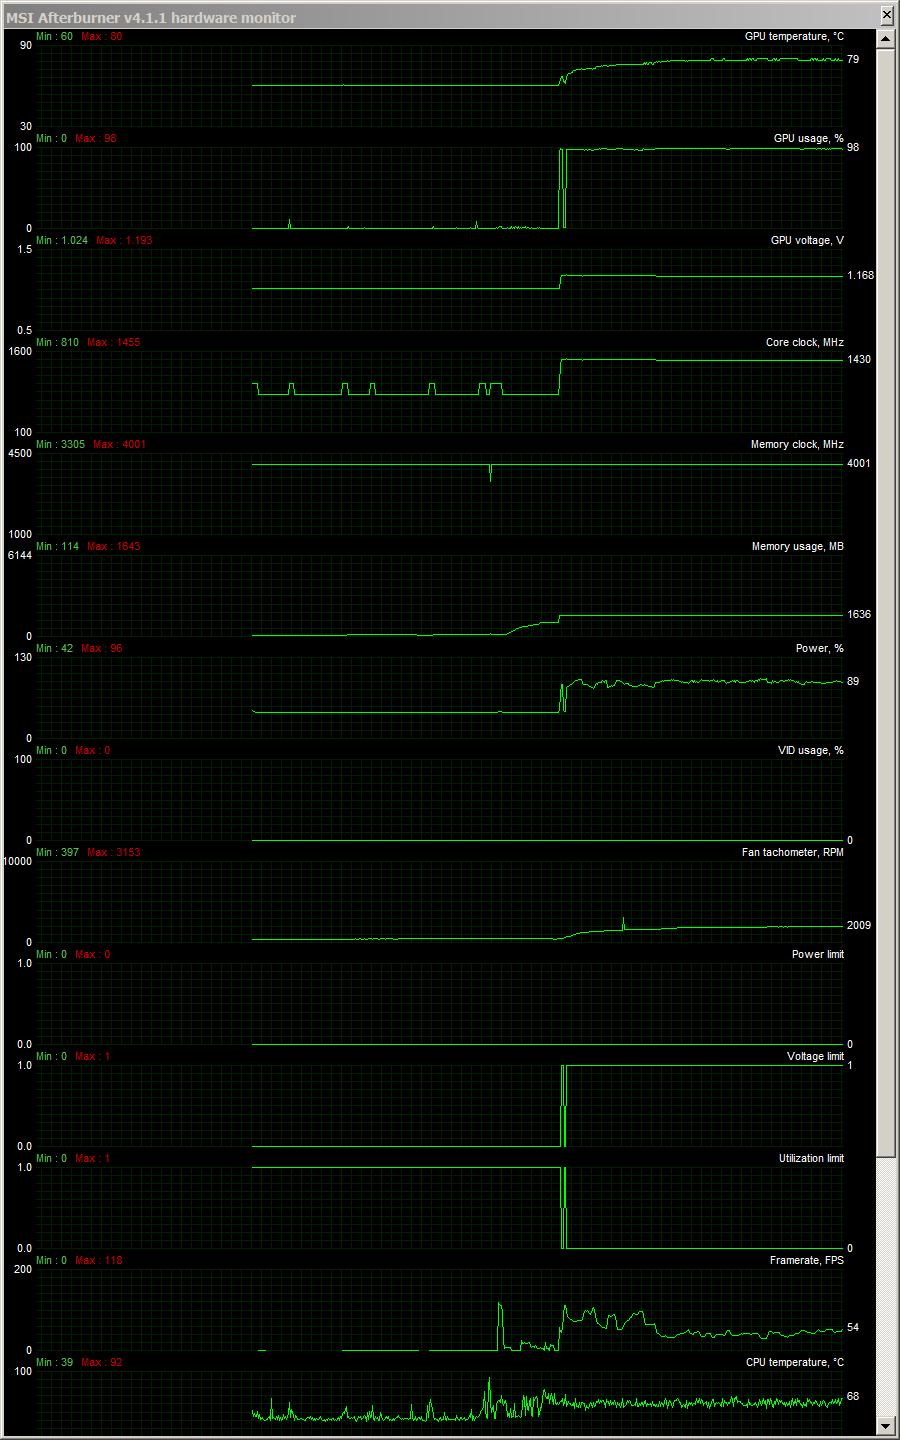Click the power current value 89
This screenshot has height=1440, width=900.
pyautogui.click(x=853, y=681)
